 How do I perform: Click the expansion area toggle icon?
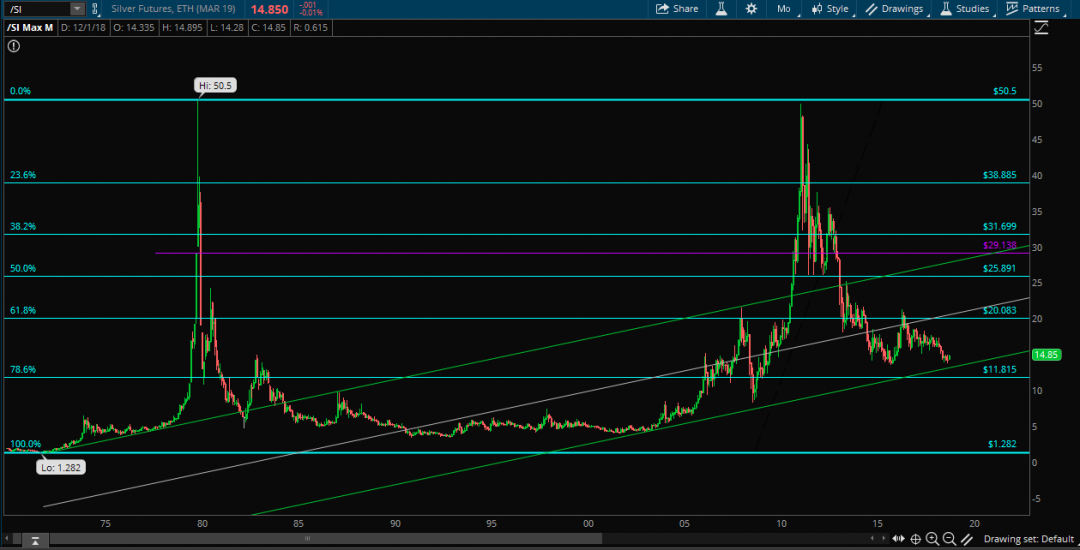(899, 539)
